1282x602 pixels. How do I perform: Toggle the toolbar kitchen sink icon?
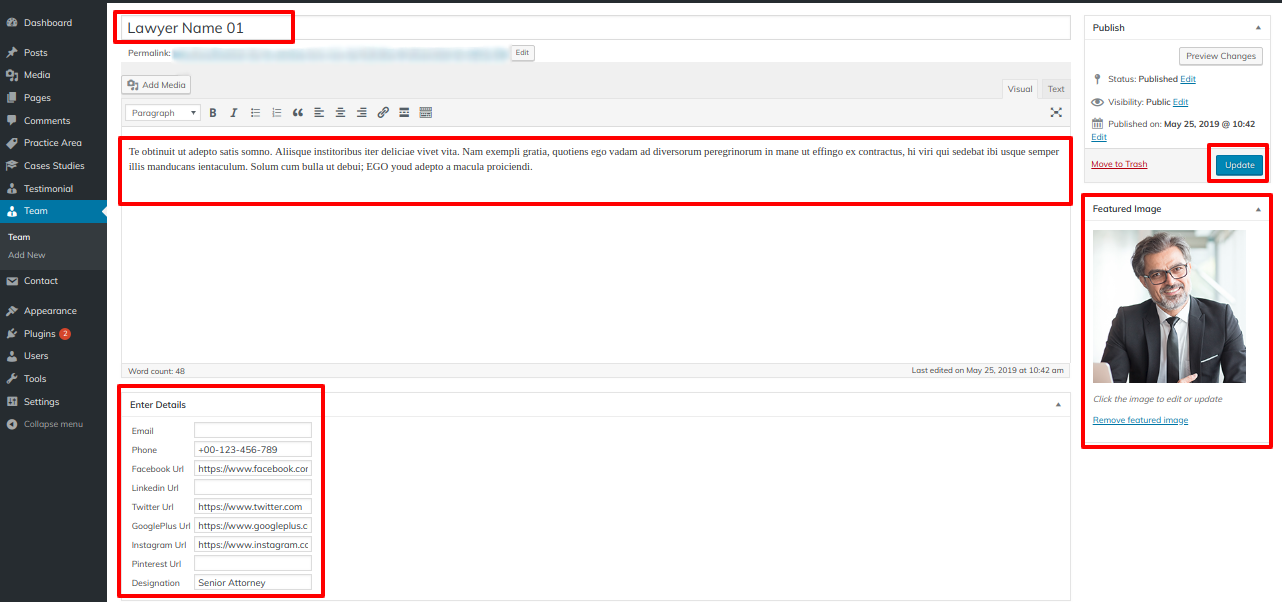tap(426, 113)
